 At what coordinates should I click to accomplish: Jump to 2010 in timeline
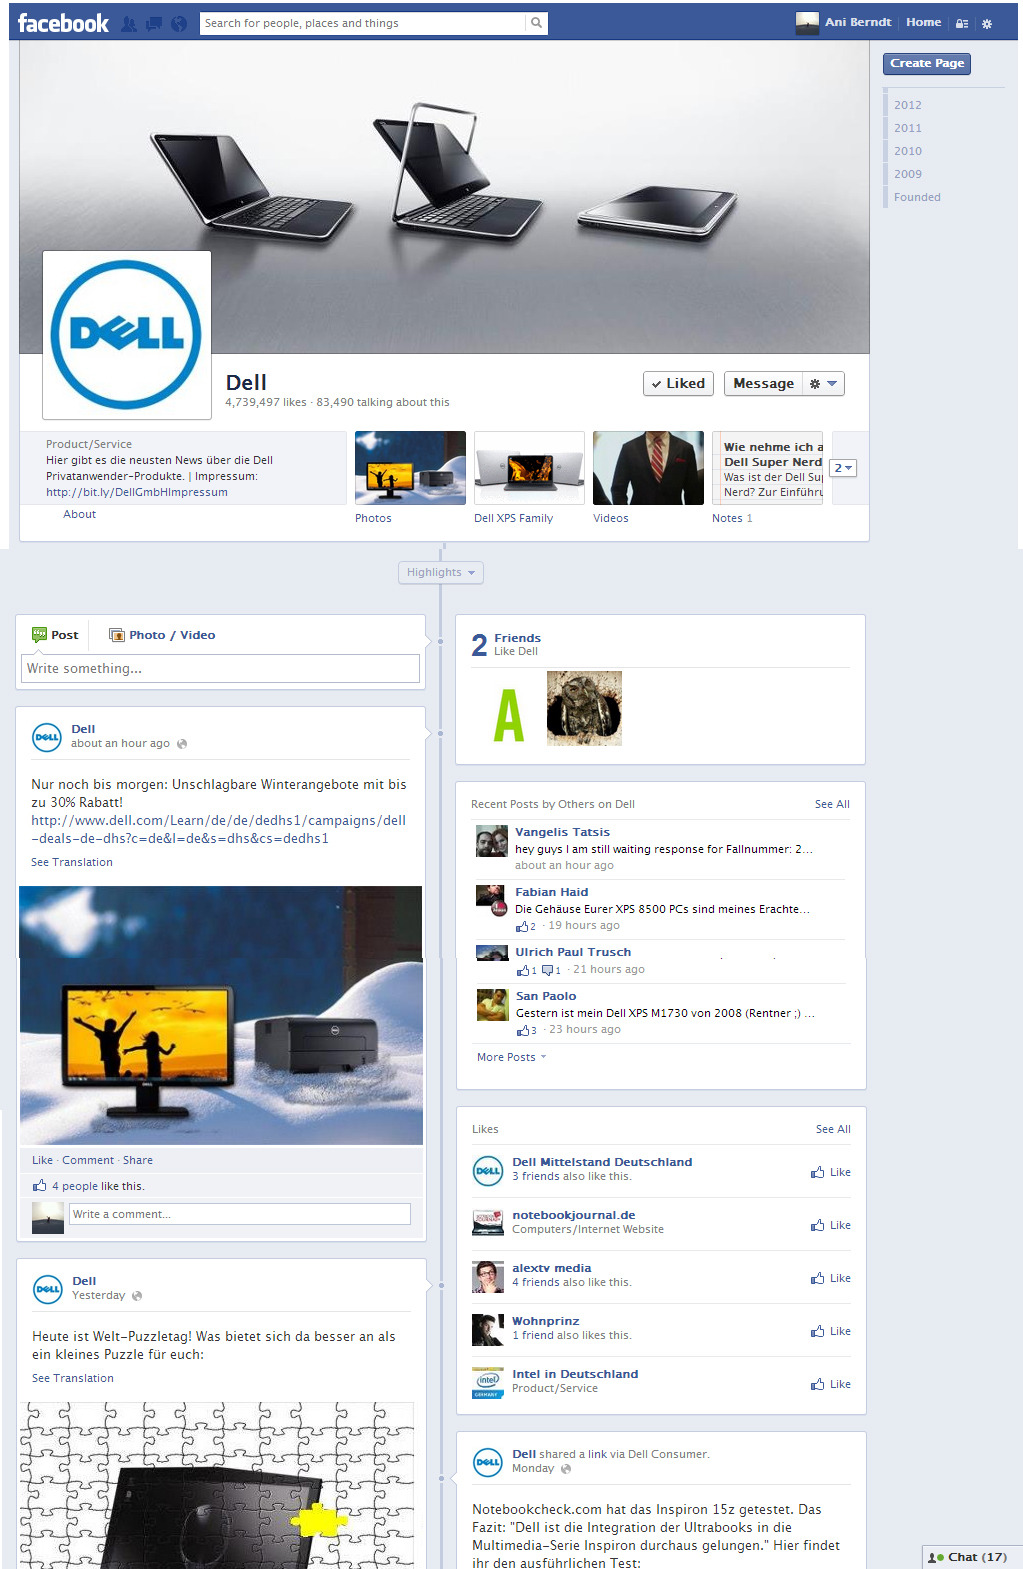pos(908,151)
